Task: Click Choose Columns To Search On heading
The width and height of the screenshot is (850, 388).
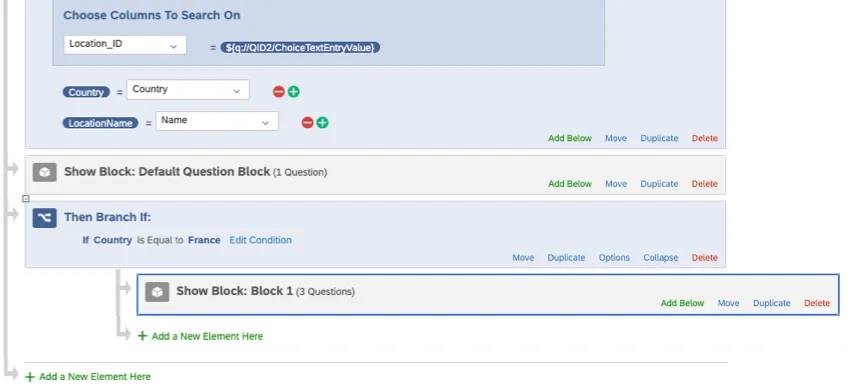Action: (x=152, y=15)
